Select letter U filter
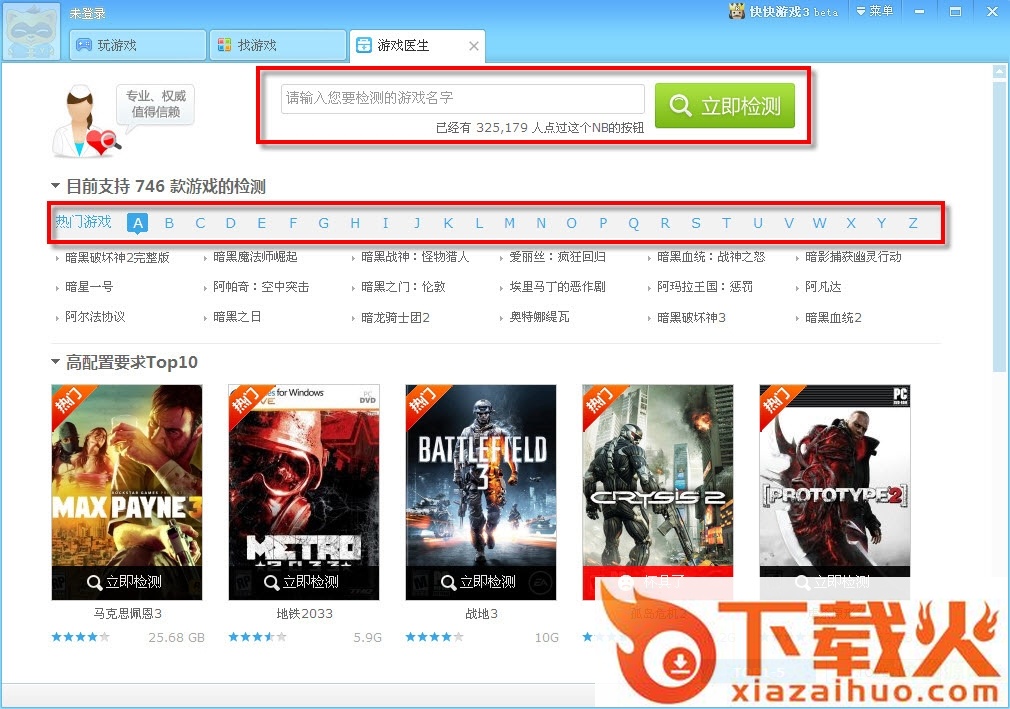This screenshot has width=1010, height=709. [x=758, y=223]
